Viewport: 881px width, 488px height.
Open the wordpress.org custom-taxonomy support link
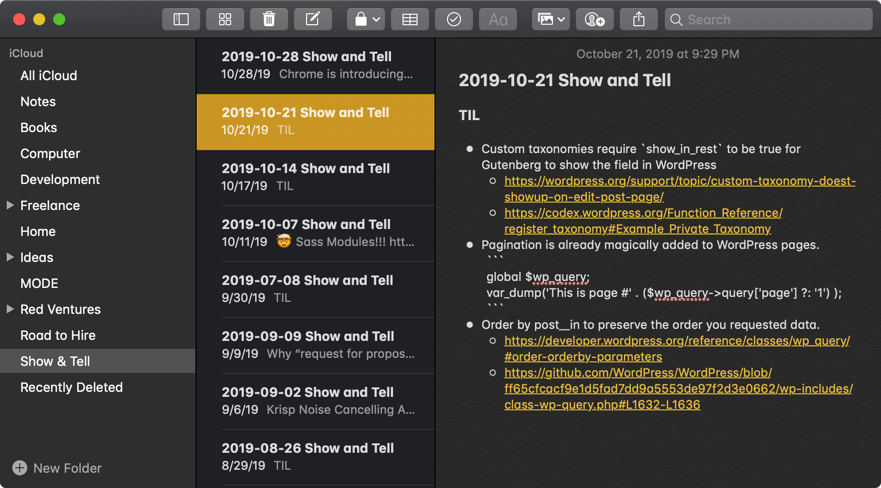pos(680,189)
